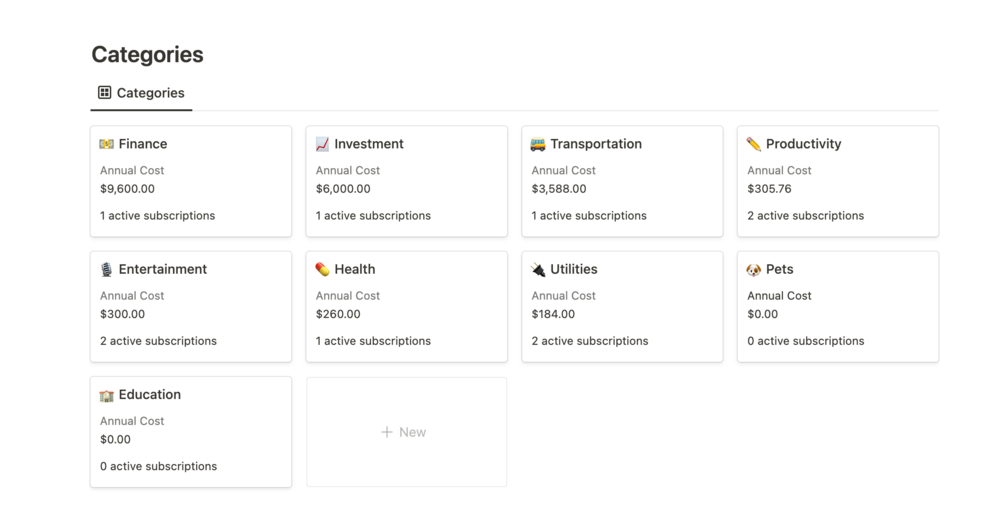1005x530 pixels.
Task: Click the Utilities $184.00 annual cost
Action: 553,314
